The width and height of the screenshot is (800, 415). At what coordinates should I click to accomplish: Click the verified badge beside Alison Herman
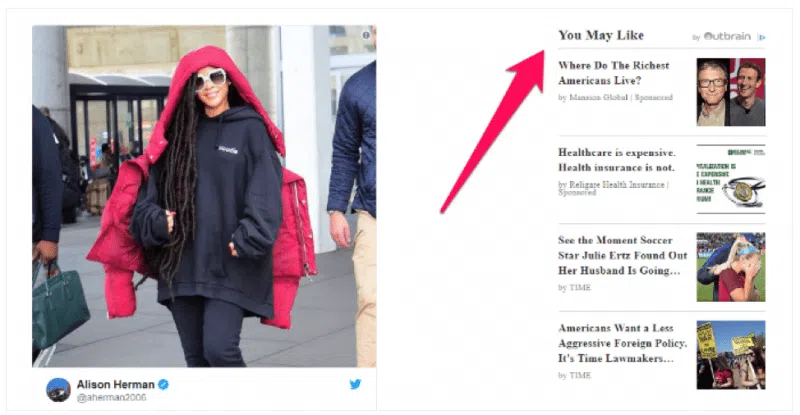click(163, 384)
